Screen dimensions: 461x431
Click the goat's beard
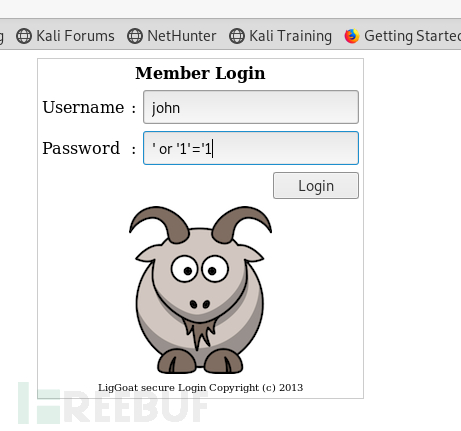coord(200,333)
